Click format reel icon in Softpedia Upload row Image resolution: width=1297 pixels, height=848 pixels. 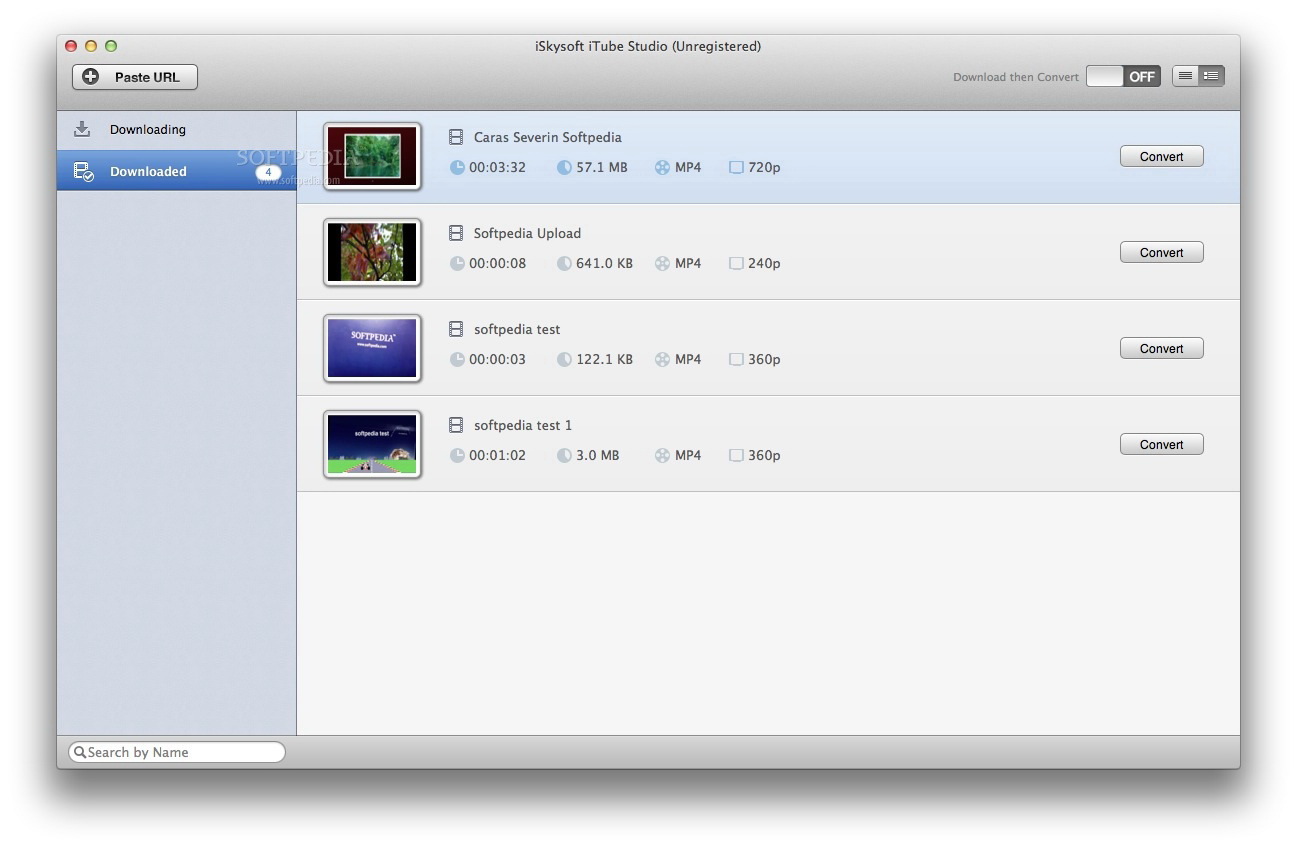pyautogui.click(x=662, y=263)
